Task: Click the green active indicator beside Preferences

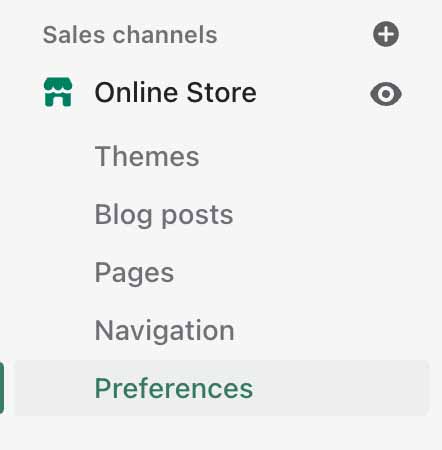Action: coord(2,388)
